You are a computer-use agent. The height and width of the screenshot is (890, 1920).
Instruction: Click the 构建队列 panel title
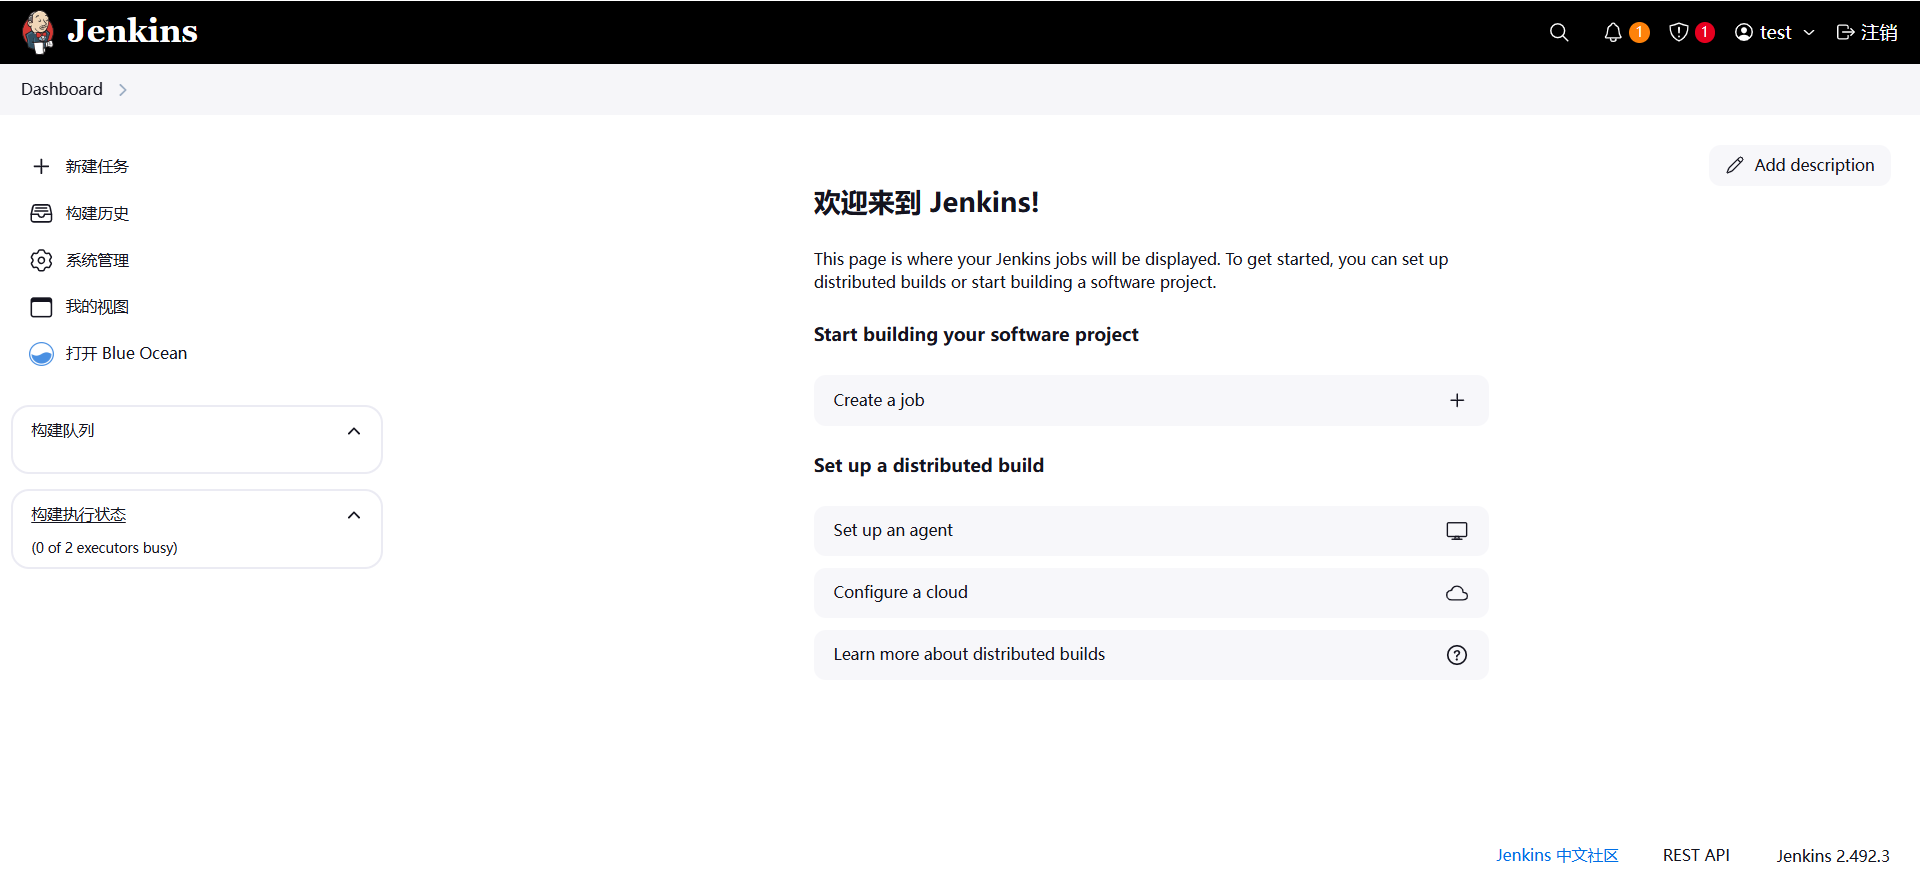(63, 431)
